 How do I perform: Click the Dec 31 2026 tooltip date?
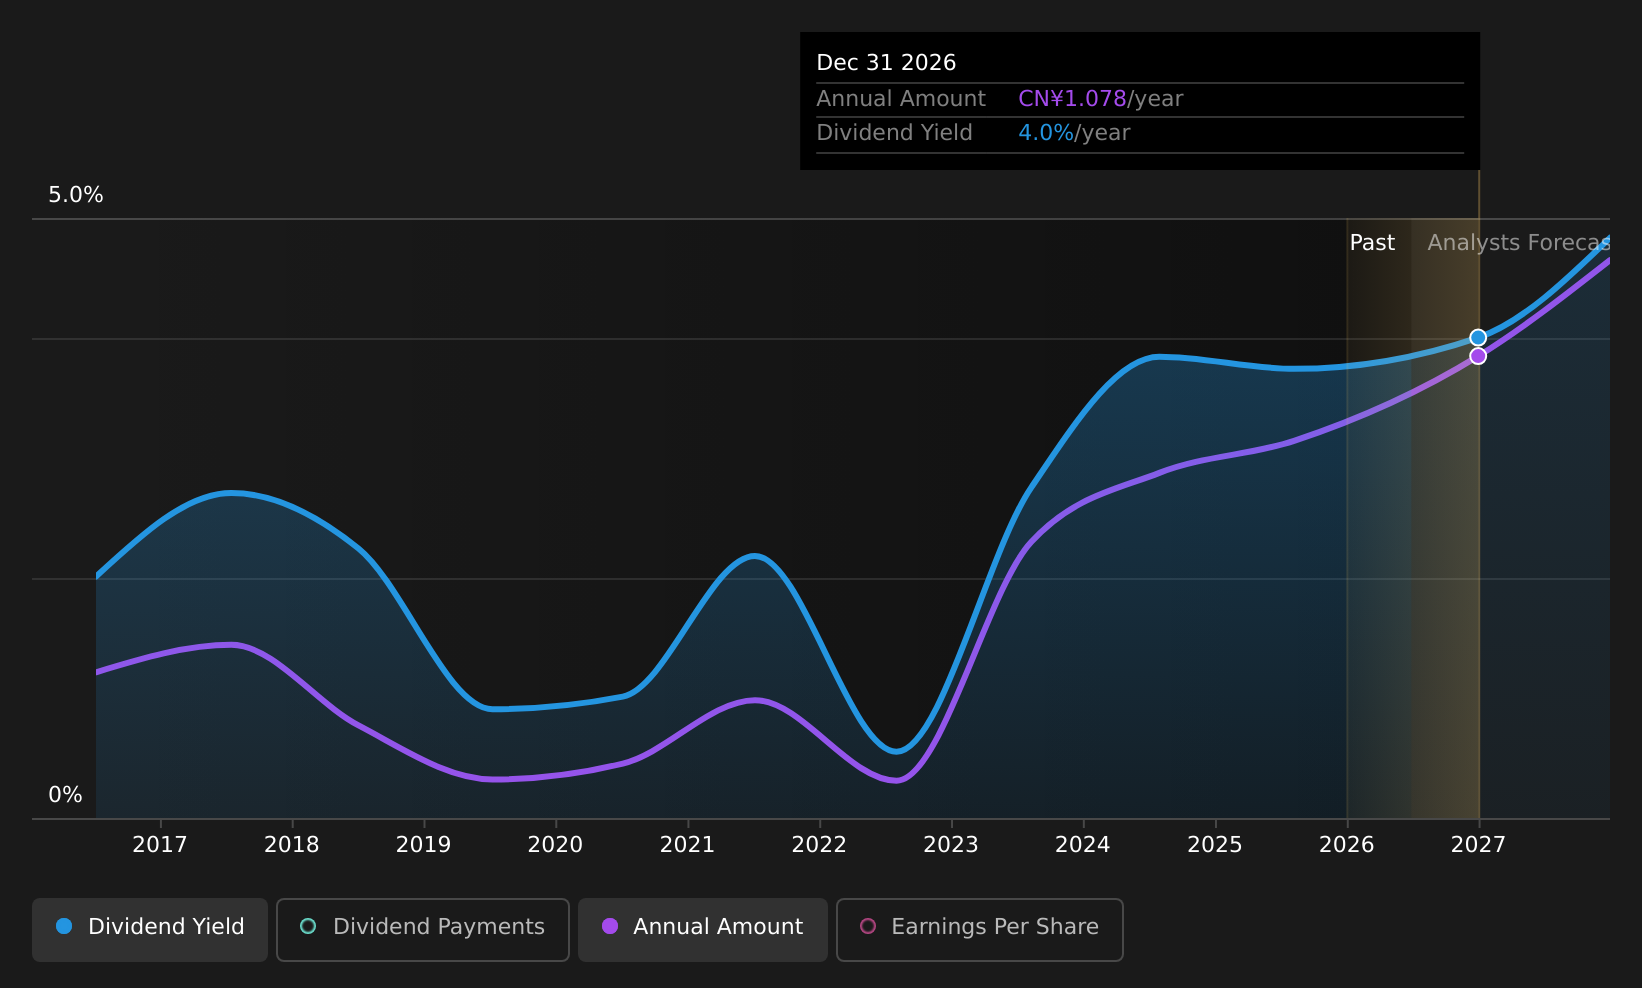(886, 63)
